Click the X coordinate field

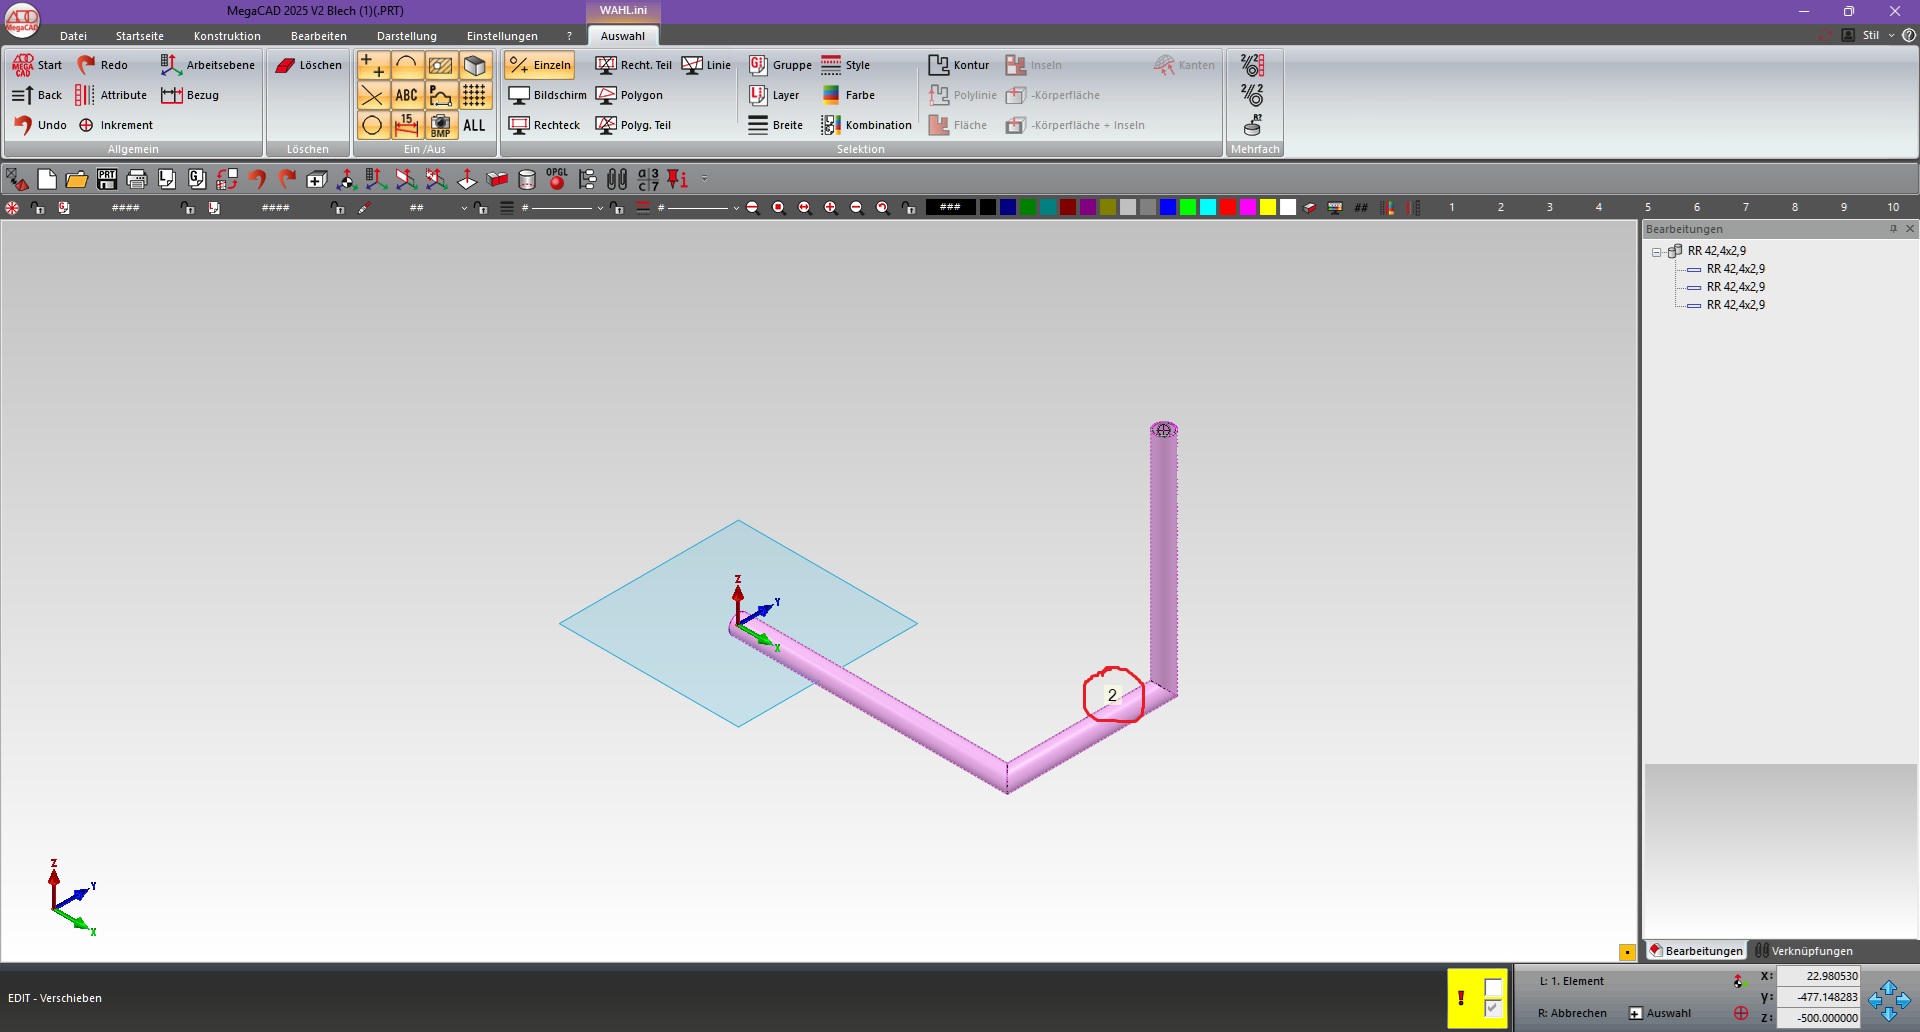pyautogui.click(x=1819, y=976)
